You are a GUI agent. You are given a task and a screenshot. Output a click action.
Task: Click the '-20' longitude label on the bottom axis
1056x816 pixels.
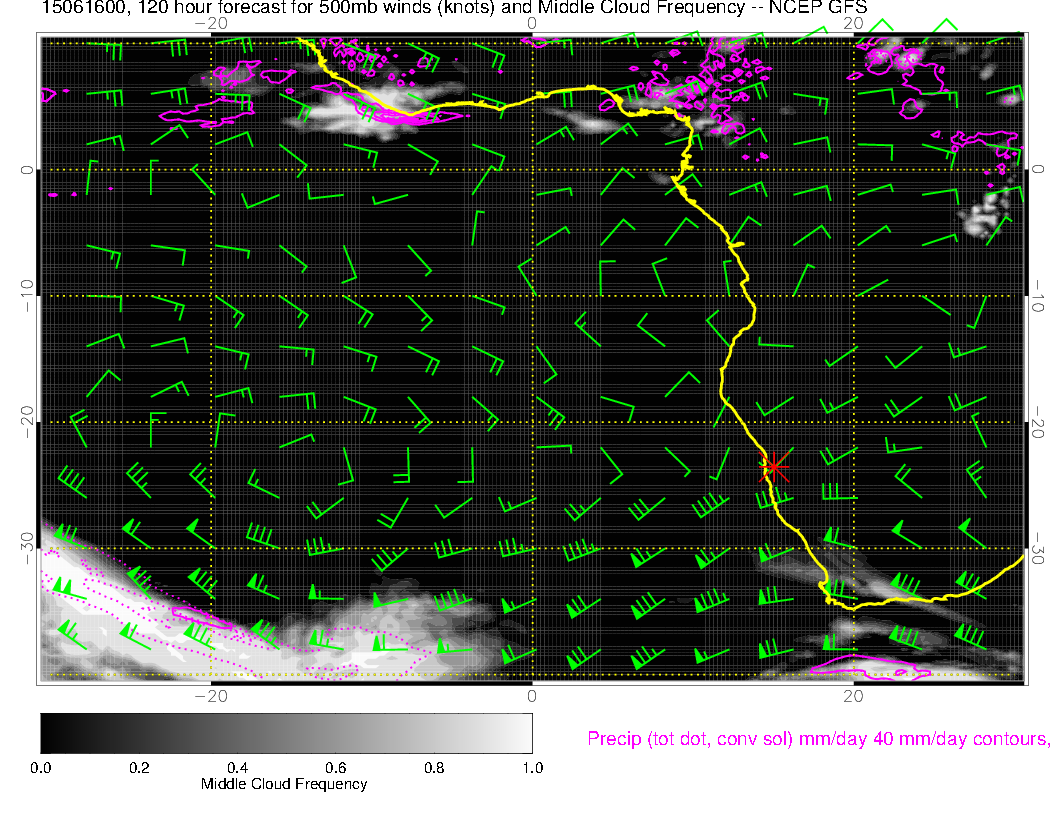point(211,696)
